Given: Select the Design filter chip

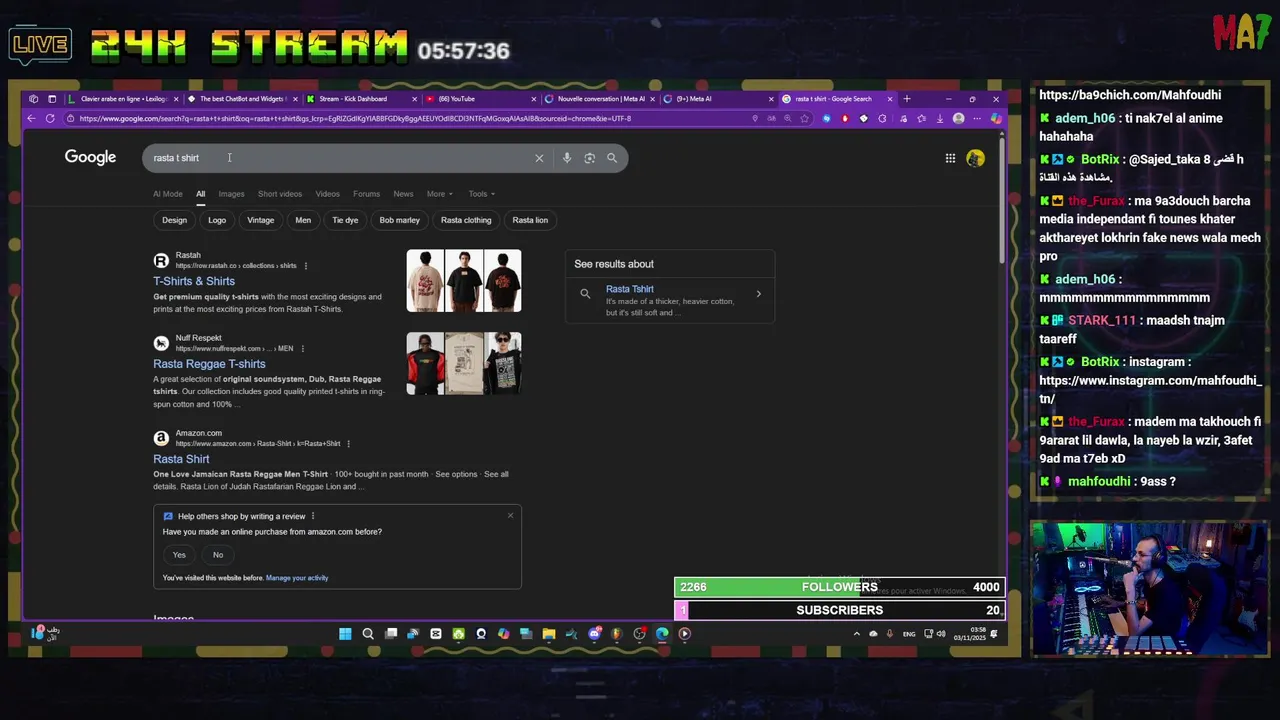Looking at the screenshot, I should tap(174, 220).
